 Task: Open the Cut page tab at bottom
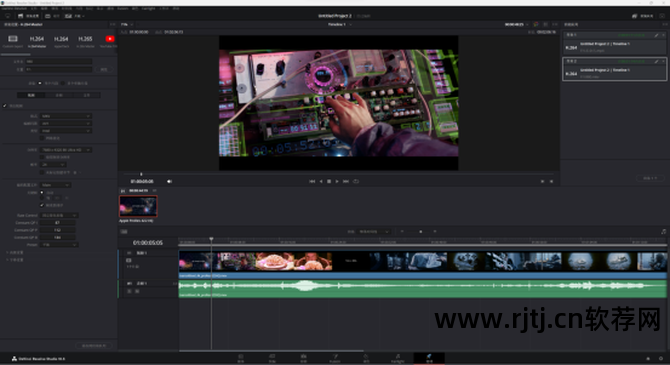pos(272,358)
